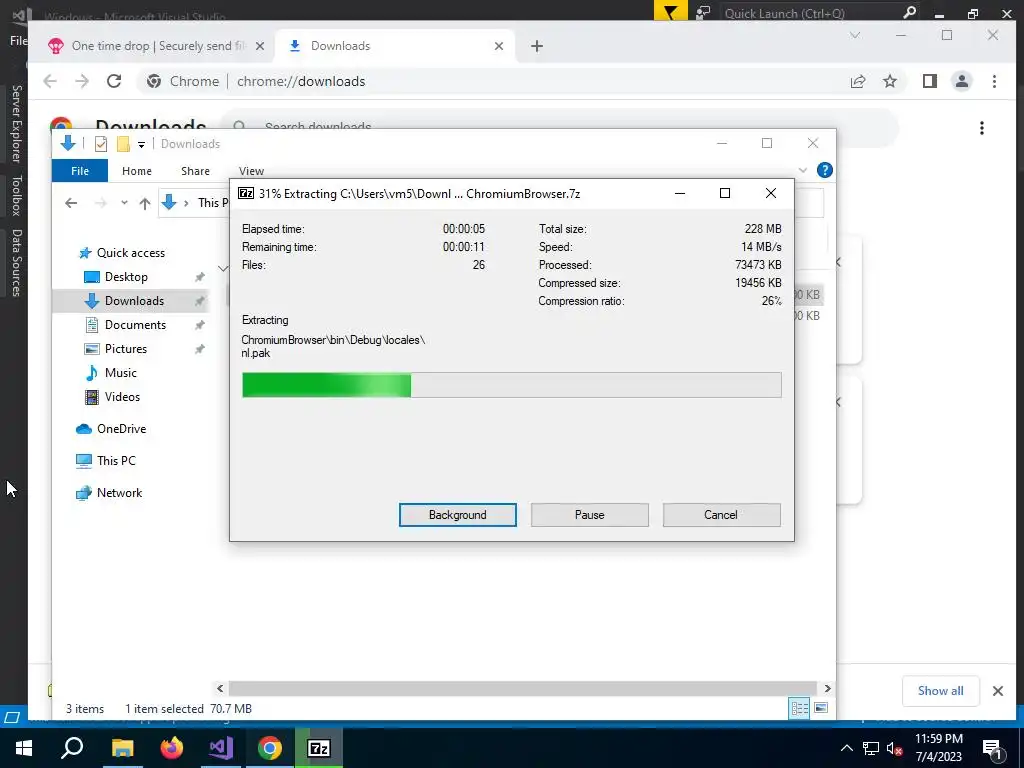Click Explorer back arrow
This screenshot has height=768, width=1024.
pyautogui.click(x=71, y=203)
